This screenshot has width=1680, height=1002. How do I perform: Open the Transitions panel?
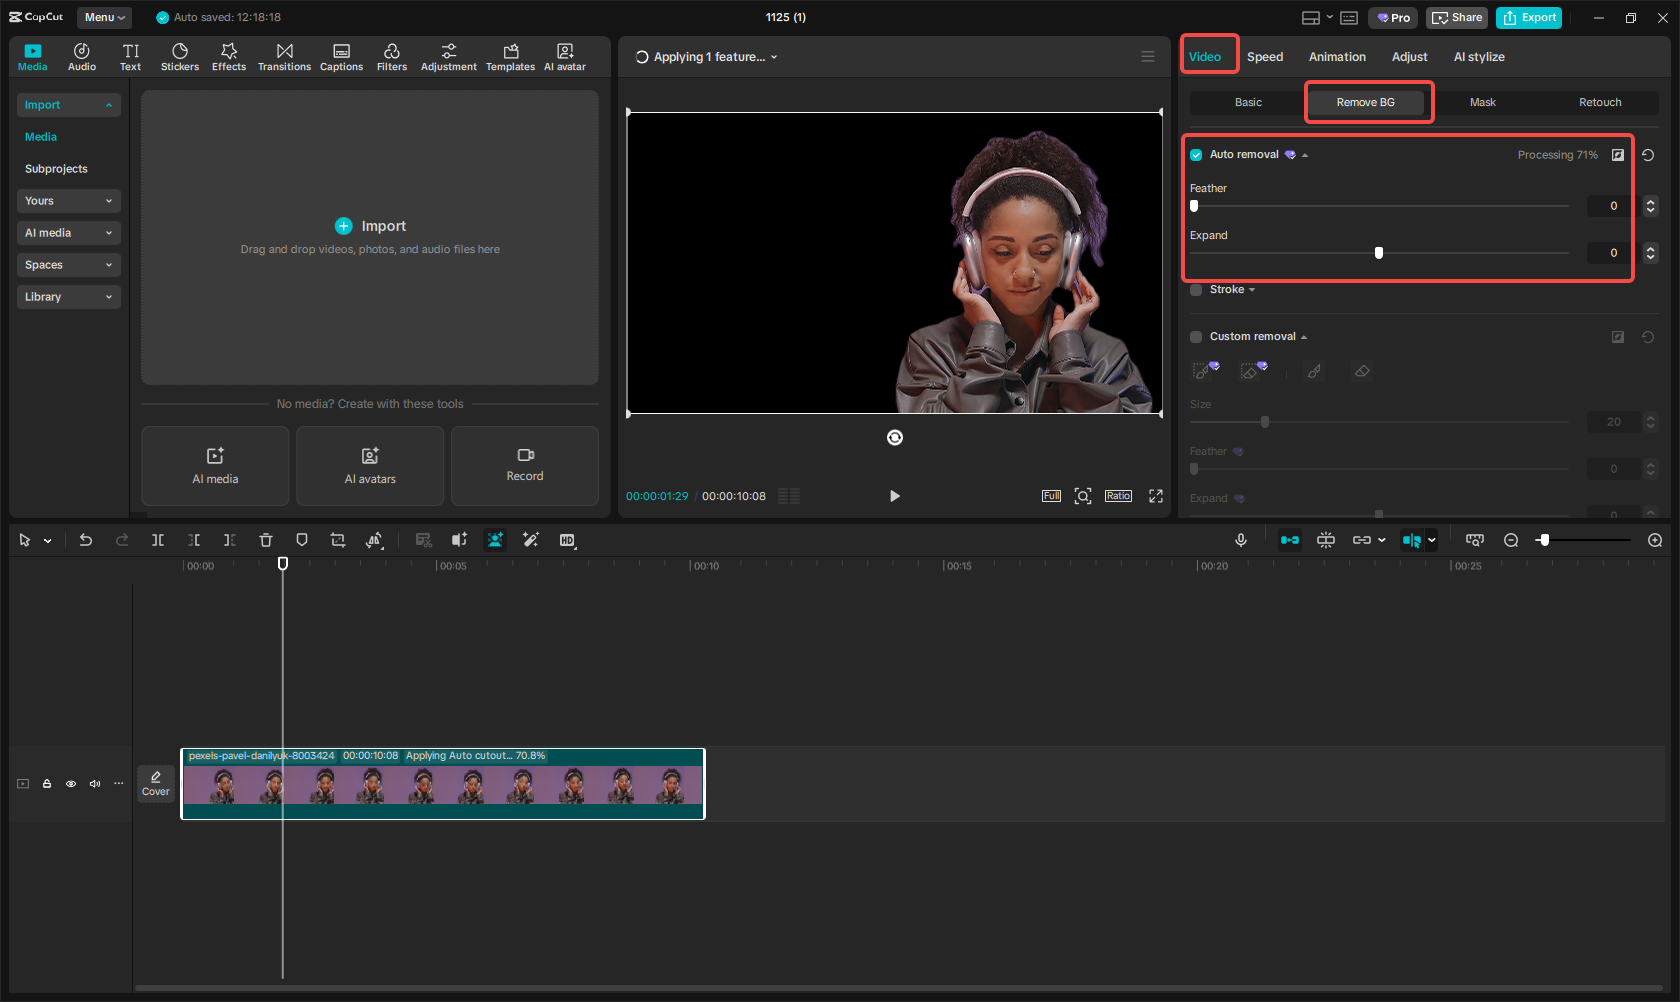click(x=284, y=56)
